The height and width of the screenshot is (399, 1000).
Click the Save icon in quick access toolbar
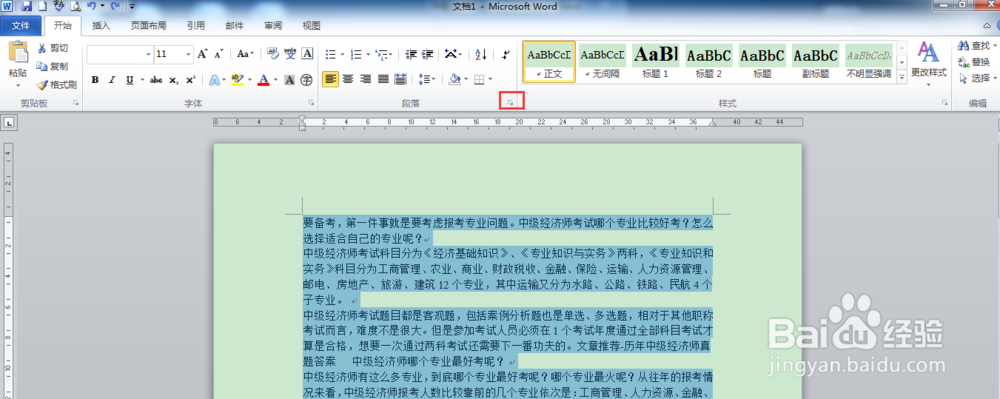[x=26, y=6]
